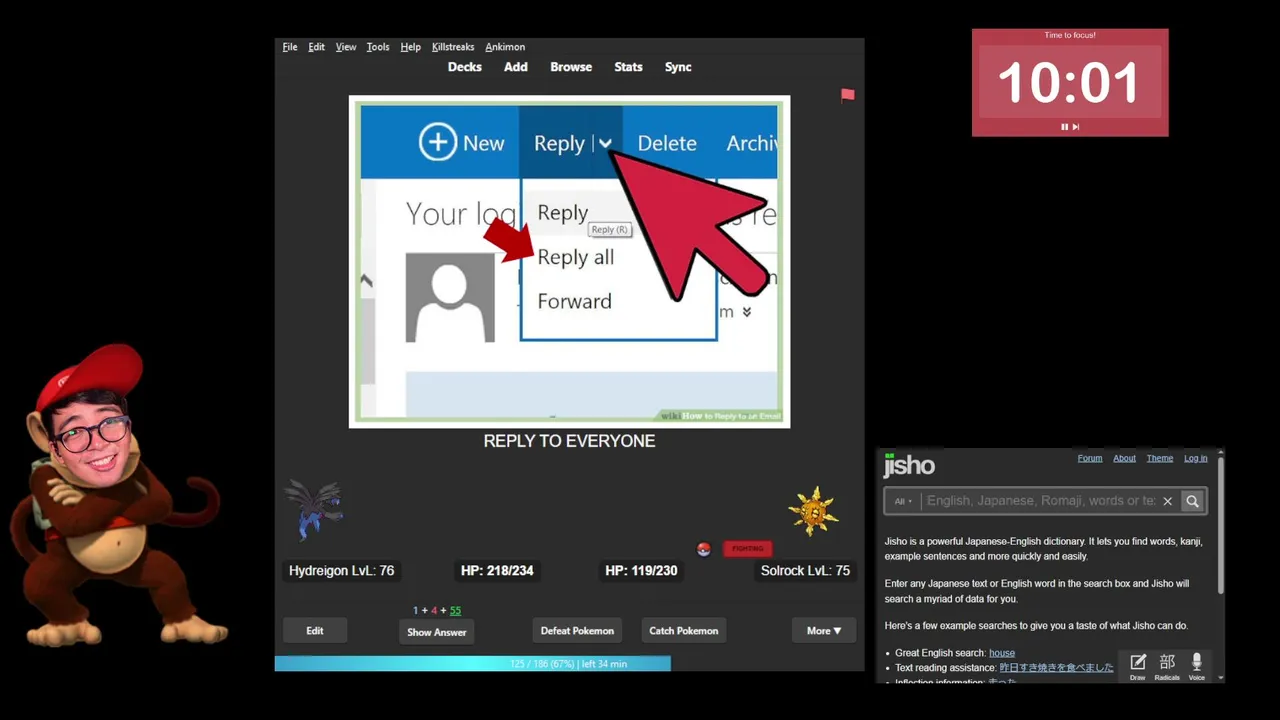The image size is (1280, 720).
Task: Click the Show Answer button
Action: pyautogui.click(x=437, y=632)
